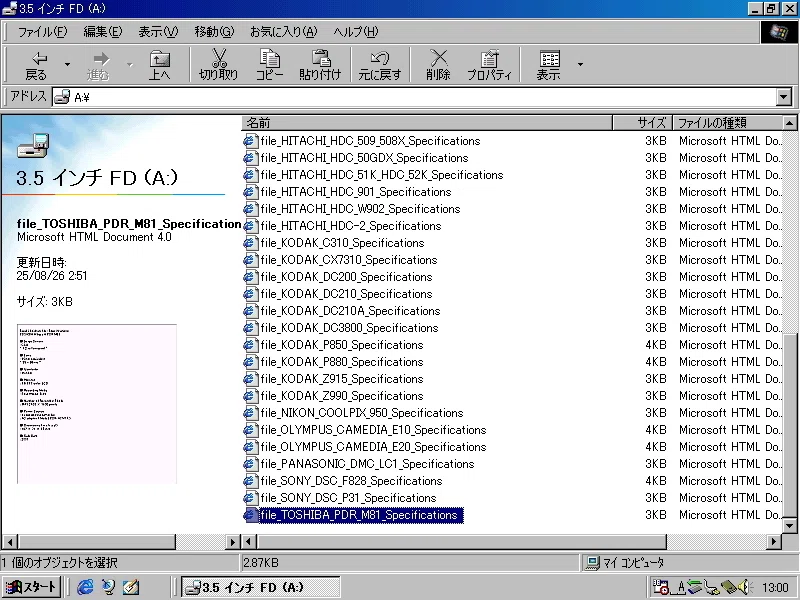The height and width of the screenshot is (600, 800).
Task: Click the address field showing A:¥
Action: pyautogui.click(x=414, y=97)
